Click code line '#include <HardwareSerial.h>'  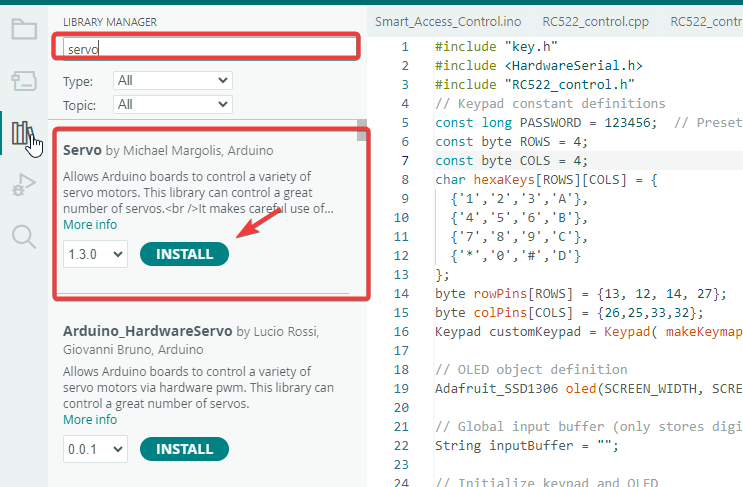tap(539, 65)
